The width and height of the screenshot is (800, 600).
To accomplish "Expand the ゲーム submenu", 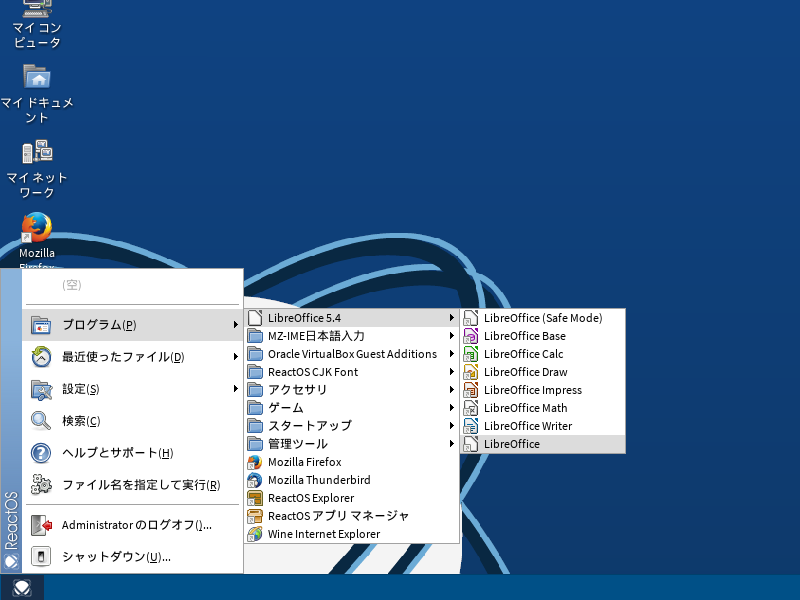I will (x=286, y=408).
